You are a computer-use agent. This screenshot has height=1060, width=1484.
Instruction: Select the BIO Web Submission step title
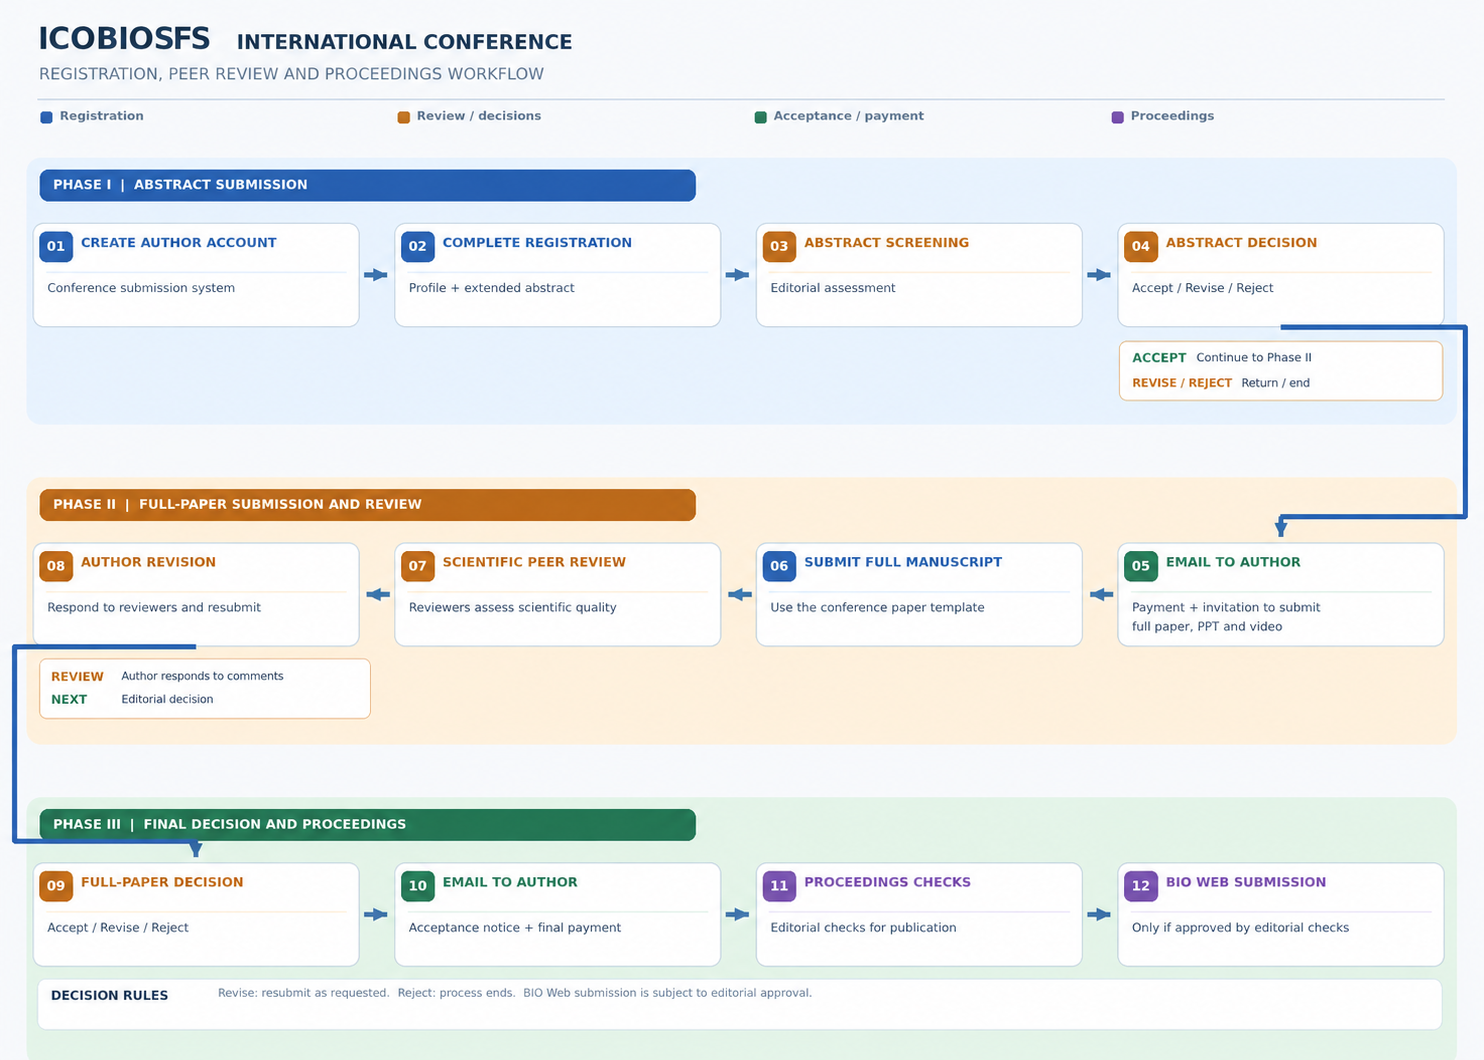click(1246, 882)
